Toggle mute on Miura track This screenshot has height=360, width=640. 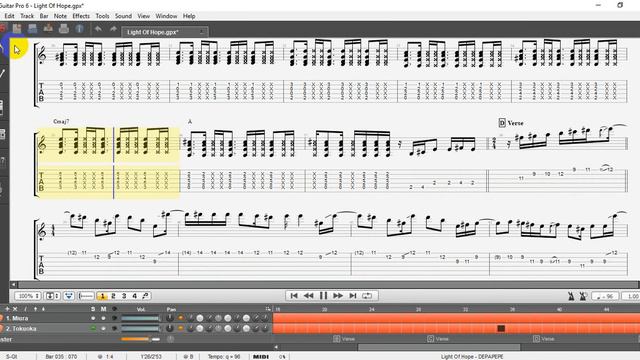point(103,318)
